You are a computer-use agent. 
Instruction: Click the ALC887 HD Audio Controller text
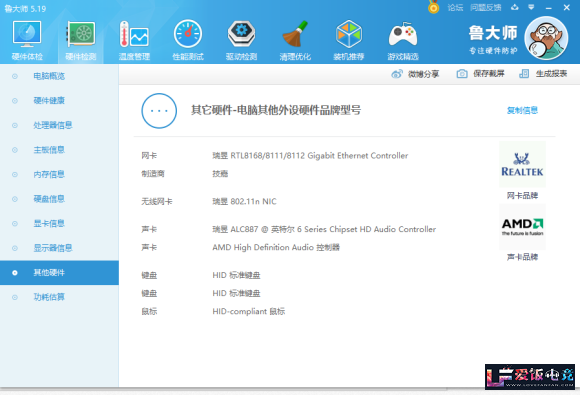pyautogui.click(x=324, y=229)
